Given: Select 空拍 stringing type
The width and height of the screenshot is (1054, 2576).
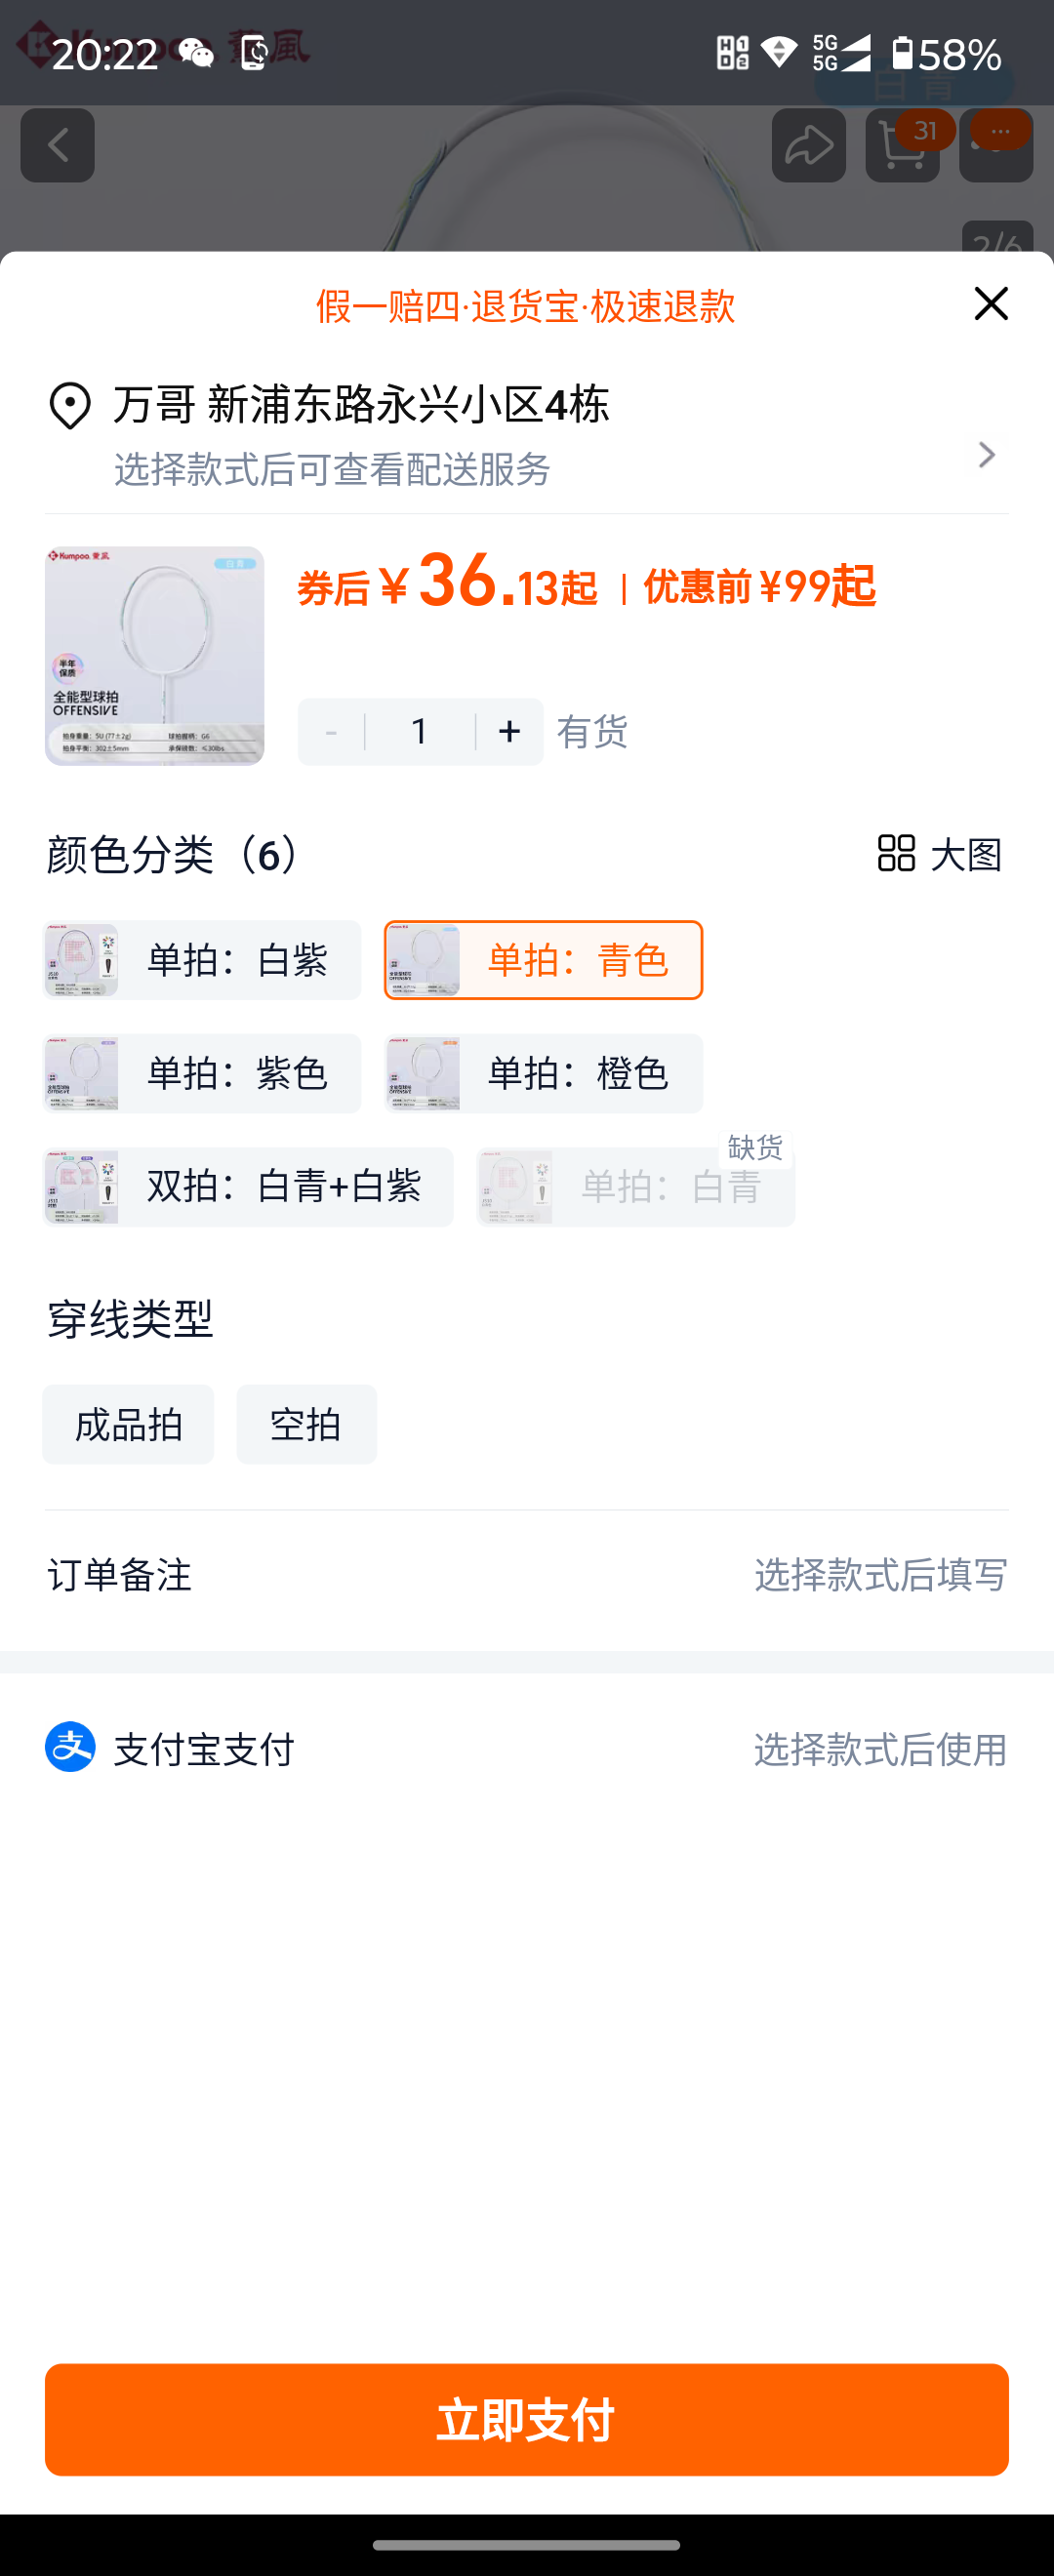Looking at the screenshot, I should (307, 1424).
